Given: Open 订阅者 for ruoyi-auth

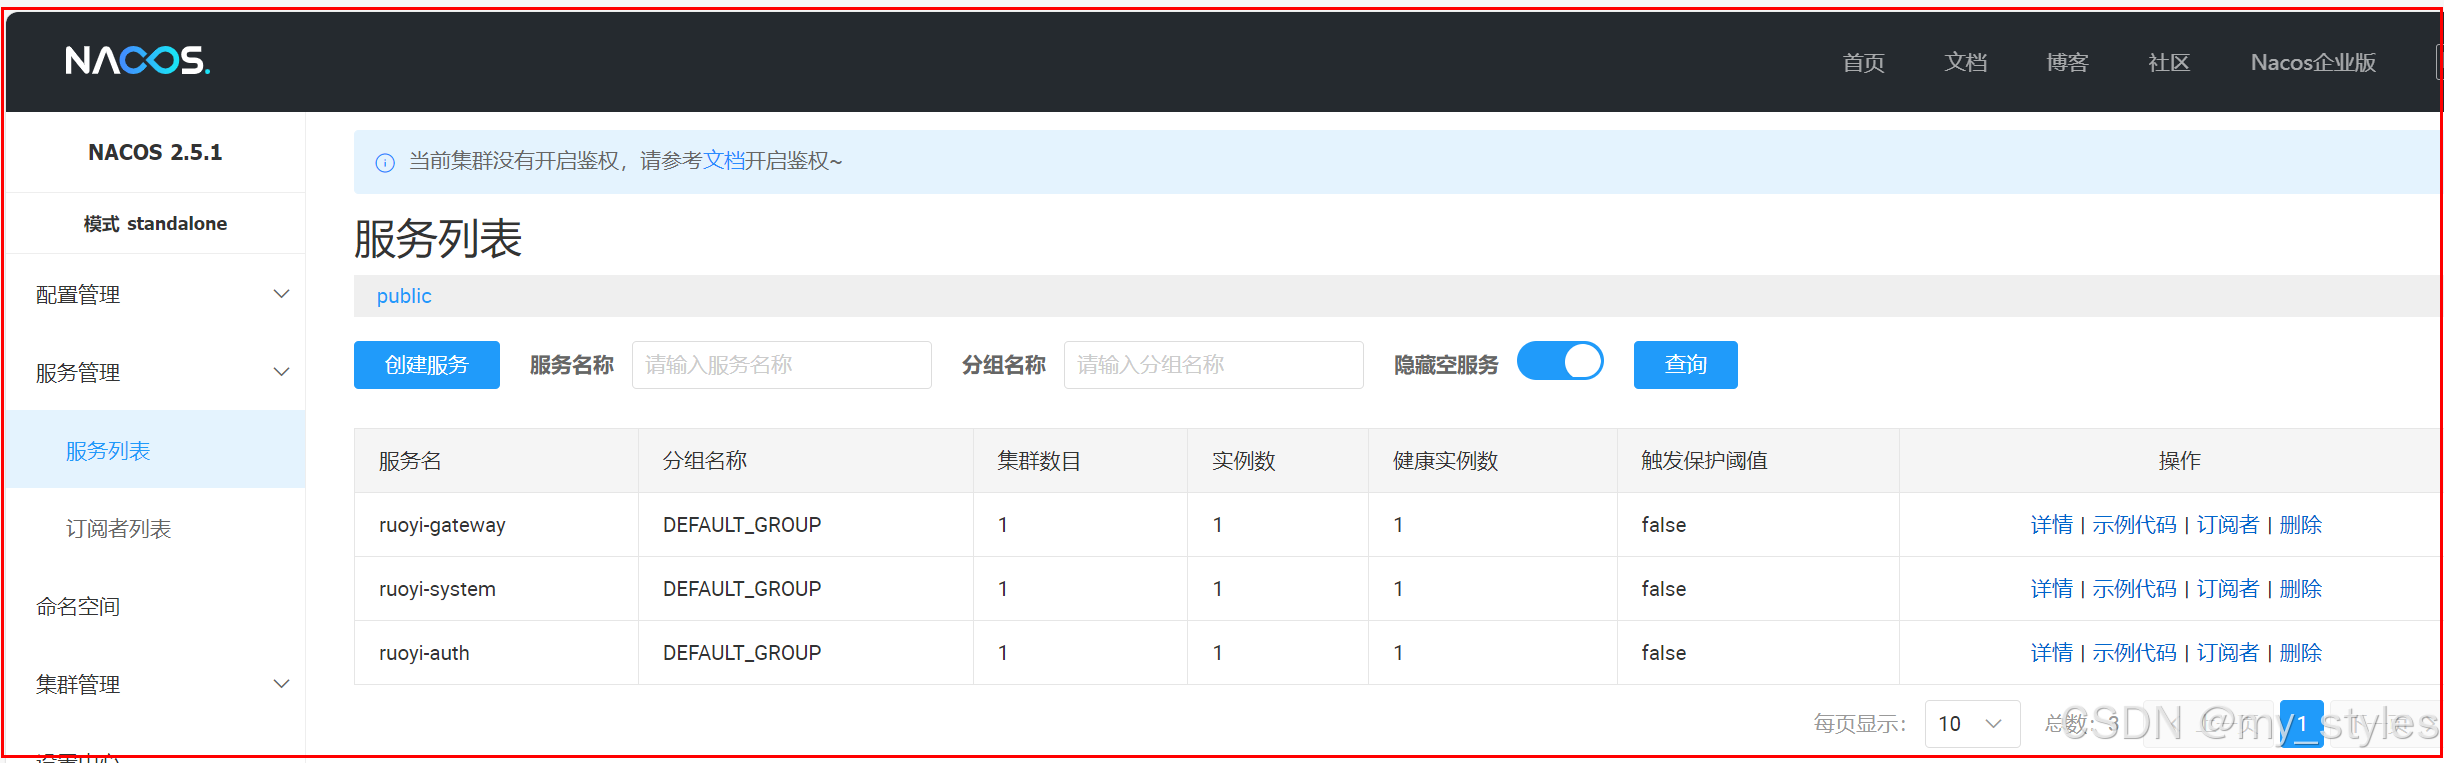Looking at the screenshot, I should (2227, 653).
